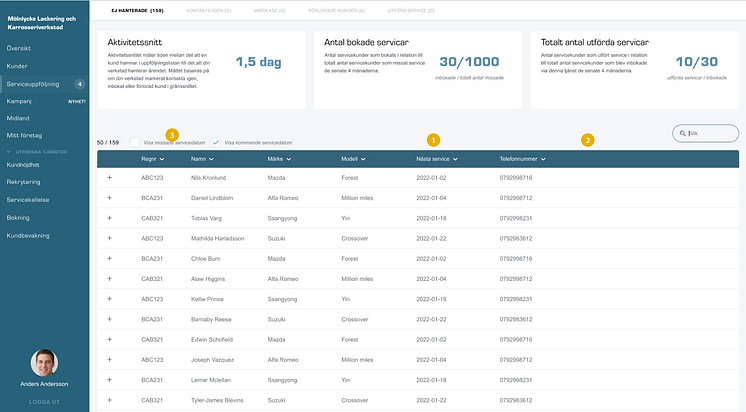Click name cell Tobias Varg
The width and height of the screenshot is (746, 412).
(x=206, y=218)
